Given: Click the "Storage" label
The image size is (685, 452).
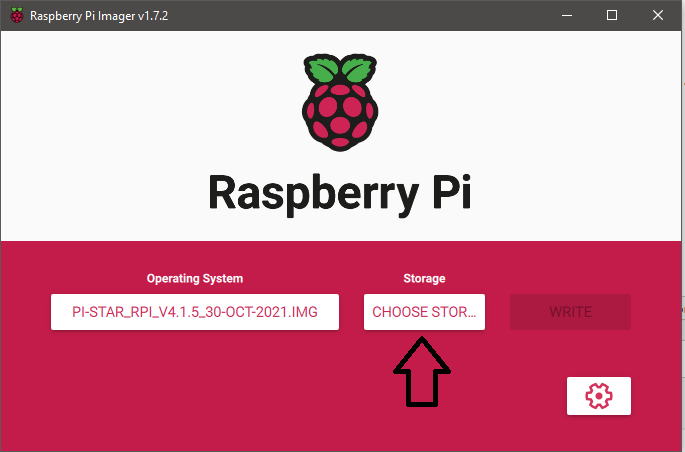Looking at the screenshot, I should (424, 279).
